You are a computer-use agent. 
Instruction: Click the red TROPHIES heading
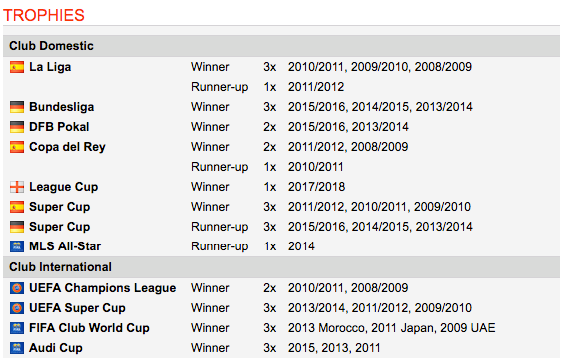coord(44,16)
